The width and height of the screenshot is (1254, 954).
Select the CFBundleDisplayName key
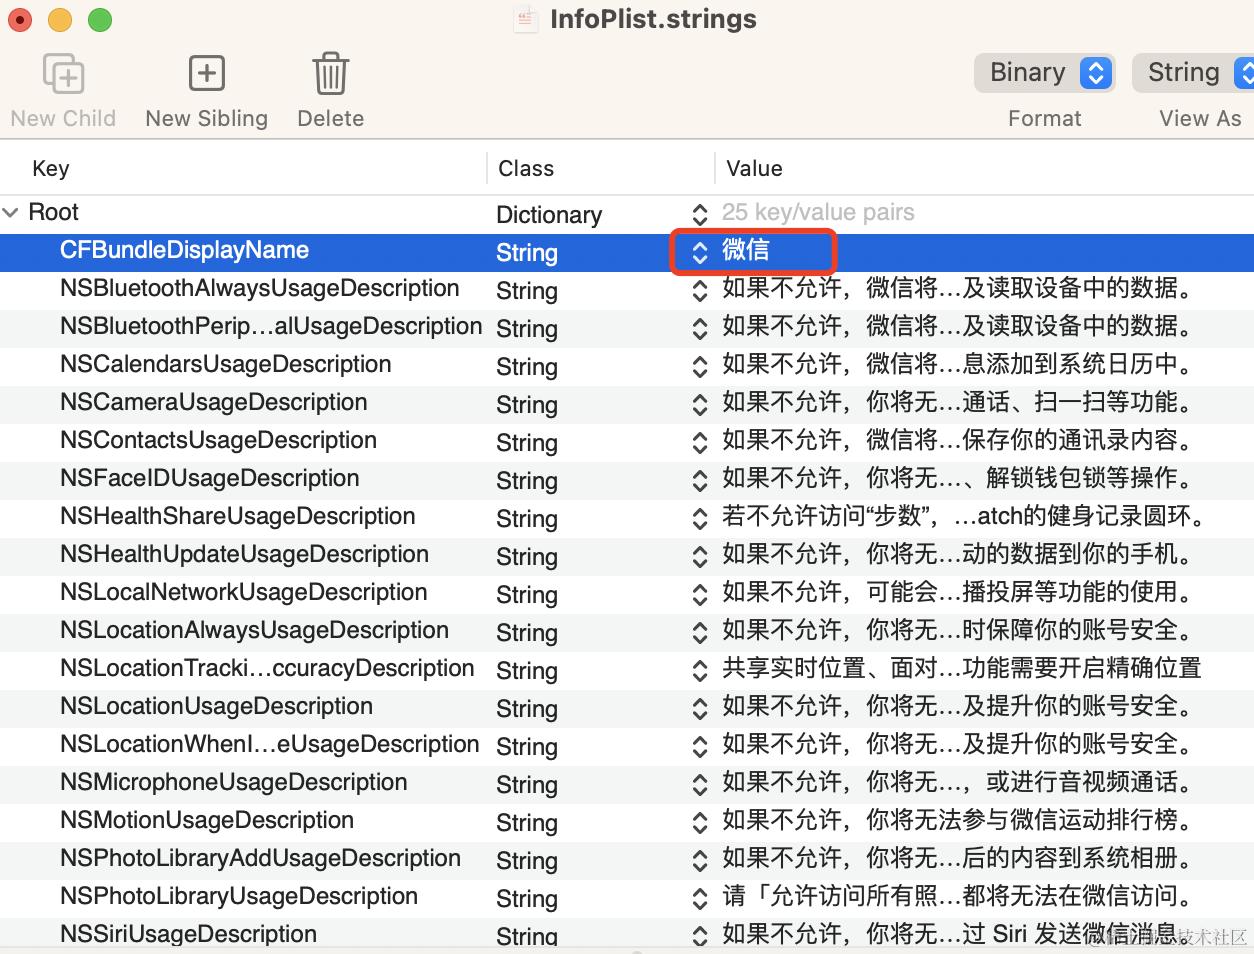coord(184,250)
